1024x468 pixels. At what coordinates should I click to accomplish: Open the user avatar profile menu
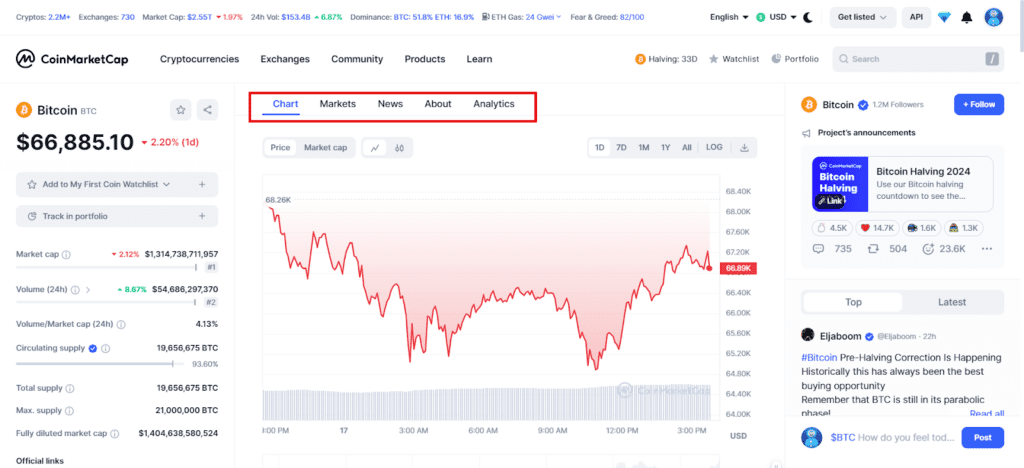click(993, 17)
